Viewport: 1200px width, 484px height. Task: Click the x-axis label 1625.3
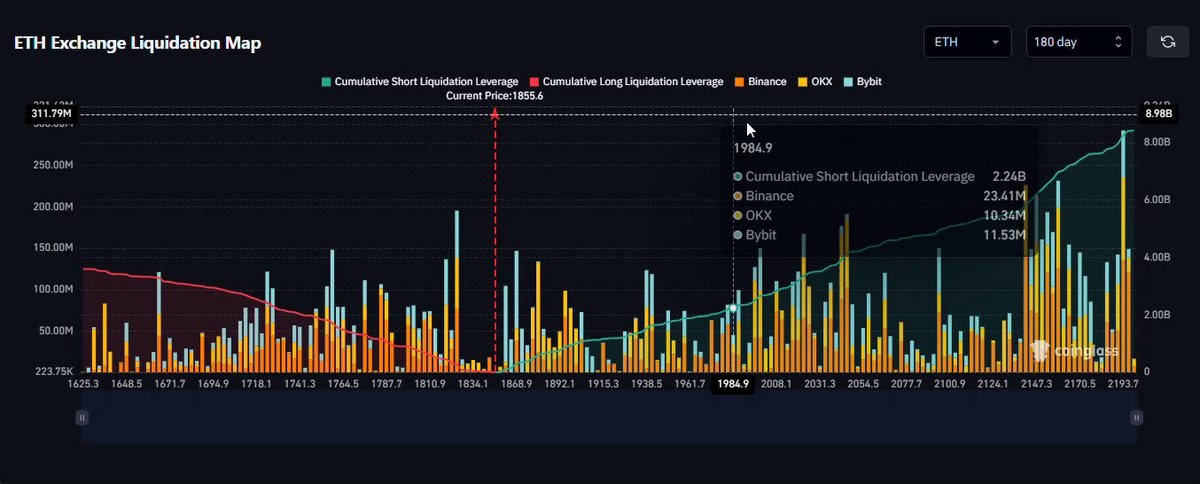click(84, 384)
